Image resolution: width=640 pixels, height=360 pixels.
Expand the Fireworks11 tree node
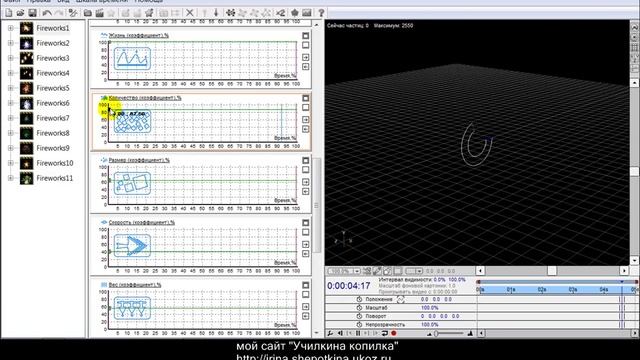point(11,178)
